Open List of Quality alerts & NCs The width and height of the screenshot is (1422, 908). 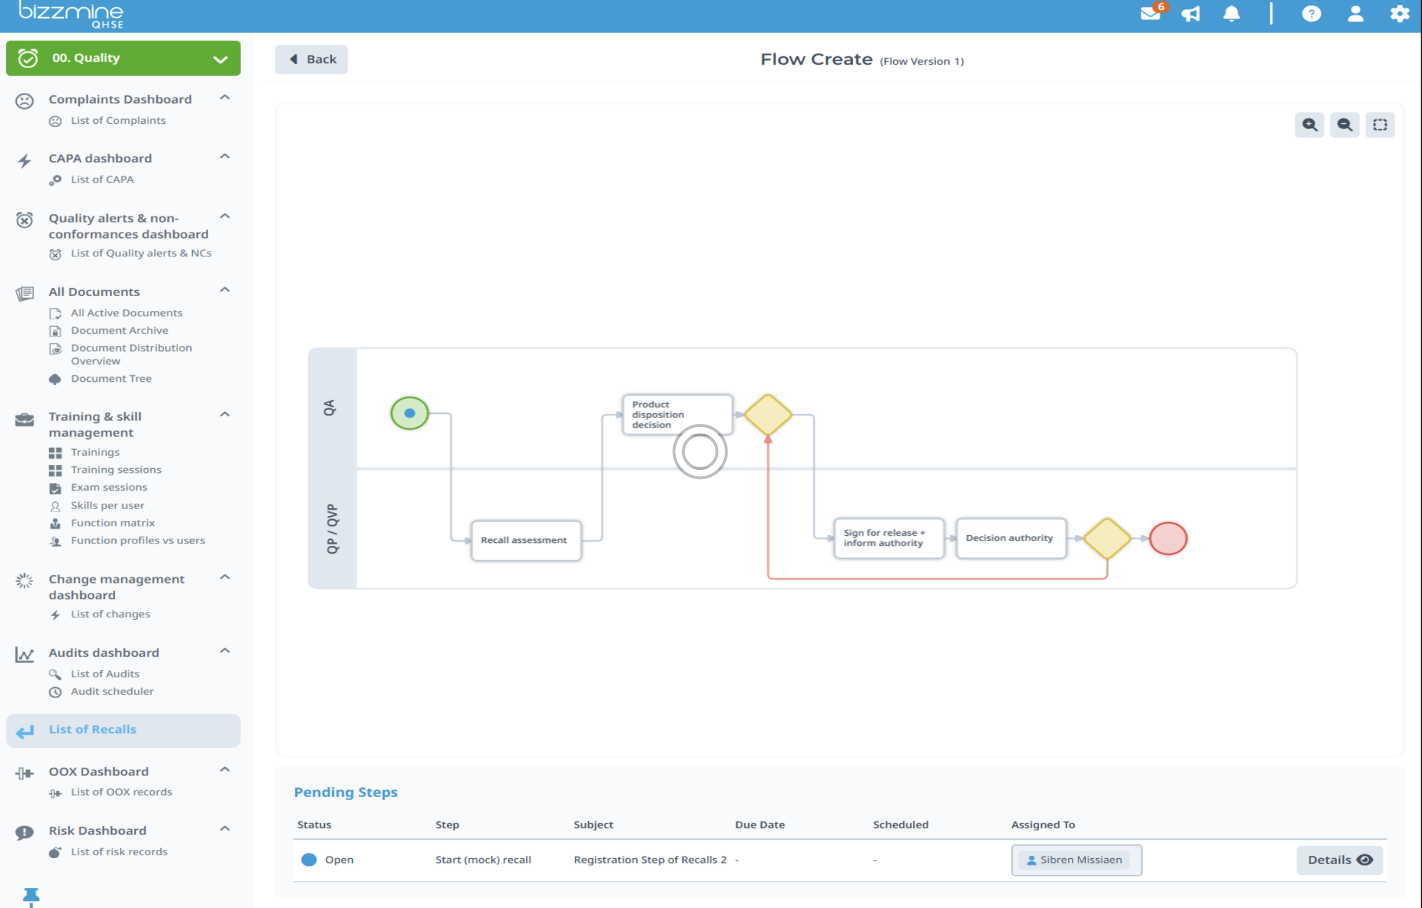(141, 254)
